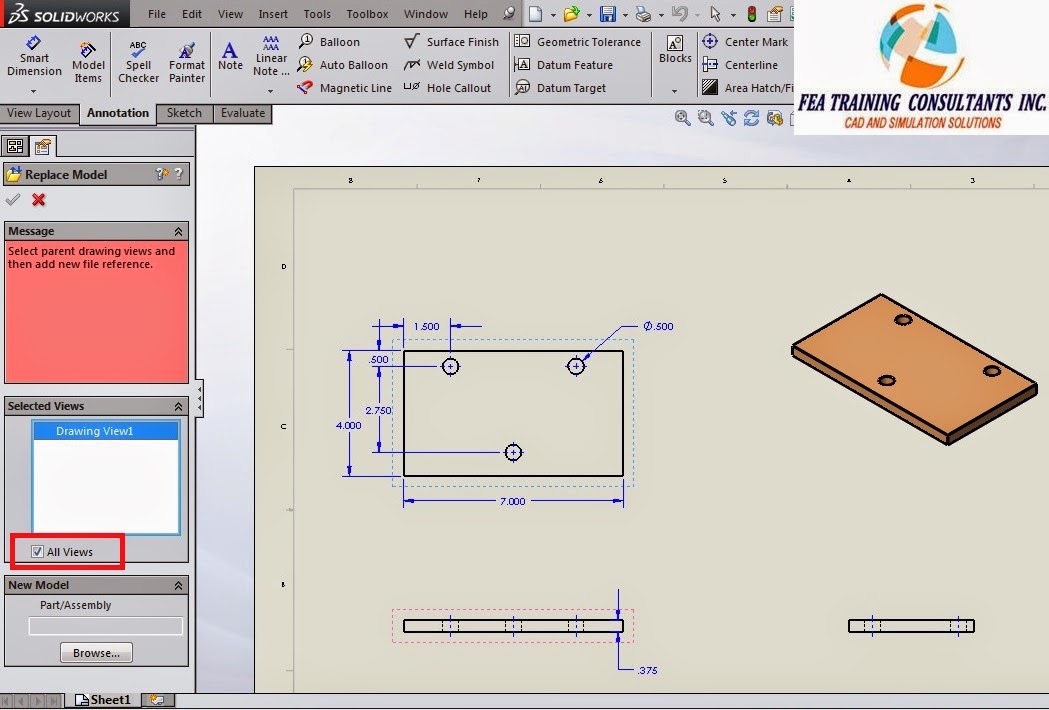Open the Insert menu
Screen dimensions: 1049x710
tap(273, 14)
